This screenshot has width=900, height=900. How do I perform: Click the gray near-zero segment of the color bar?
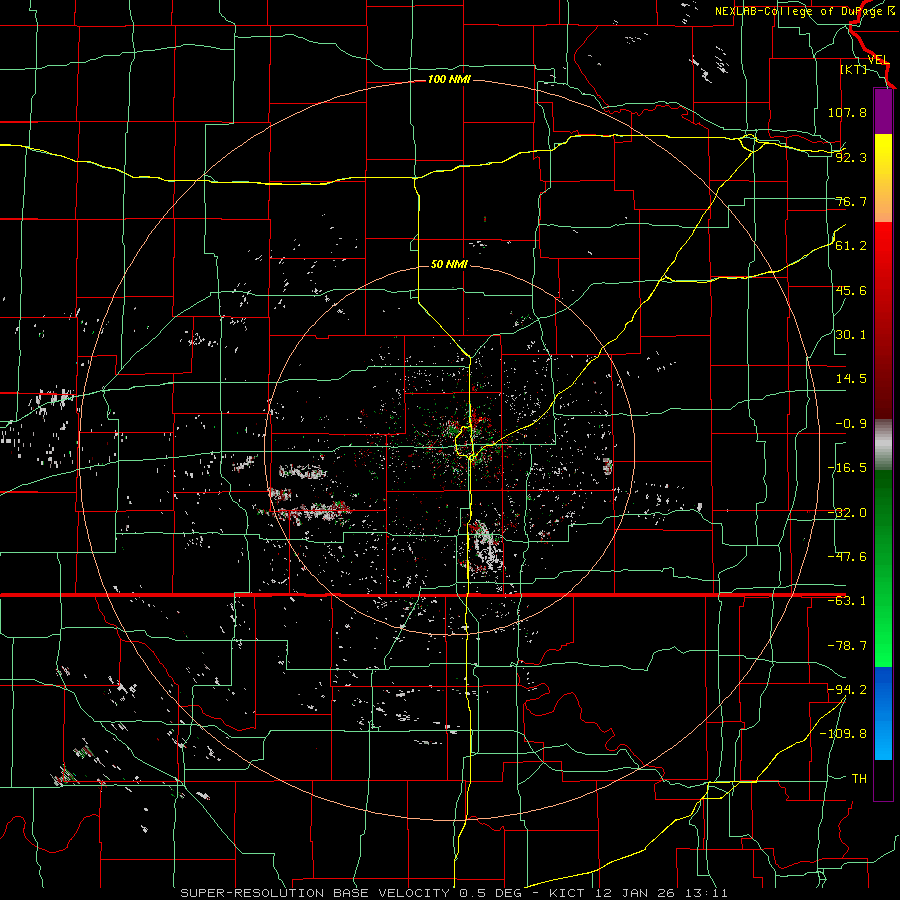[883, 444]
